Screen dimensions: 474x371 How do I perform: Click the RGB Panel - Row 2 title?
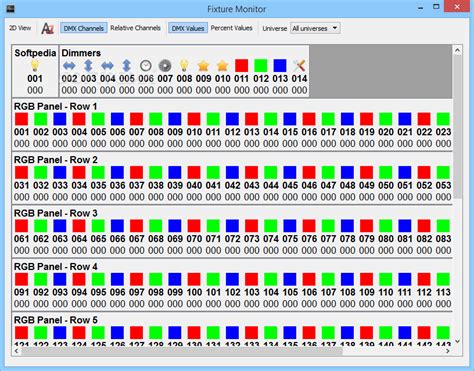click(x=56, y=160)
